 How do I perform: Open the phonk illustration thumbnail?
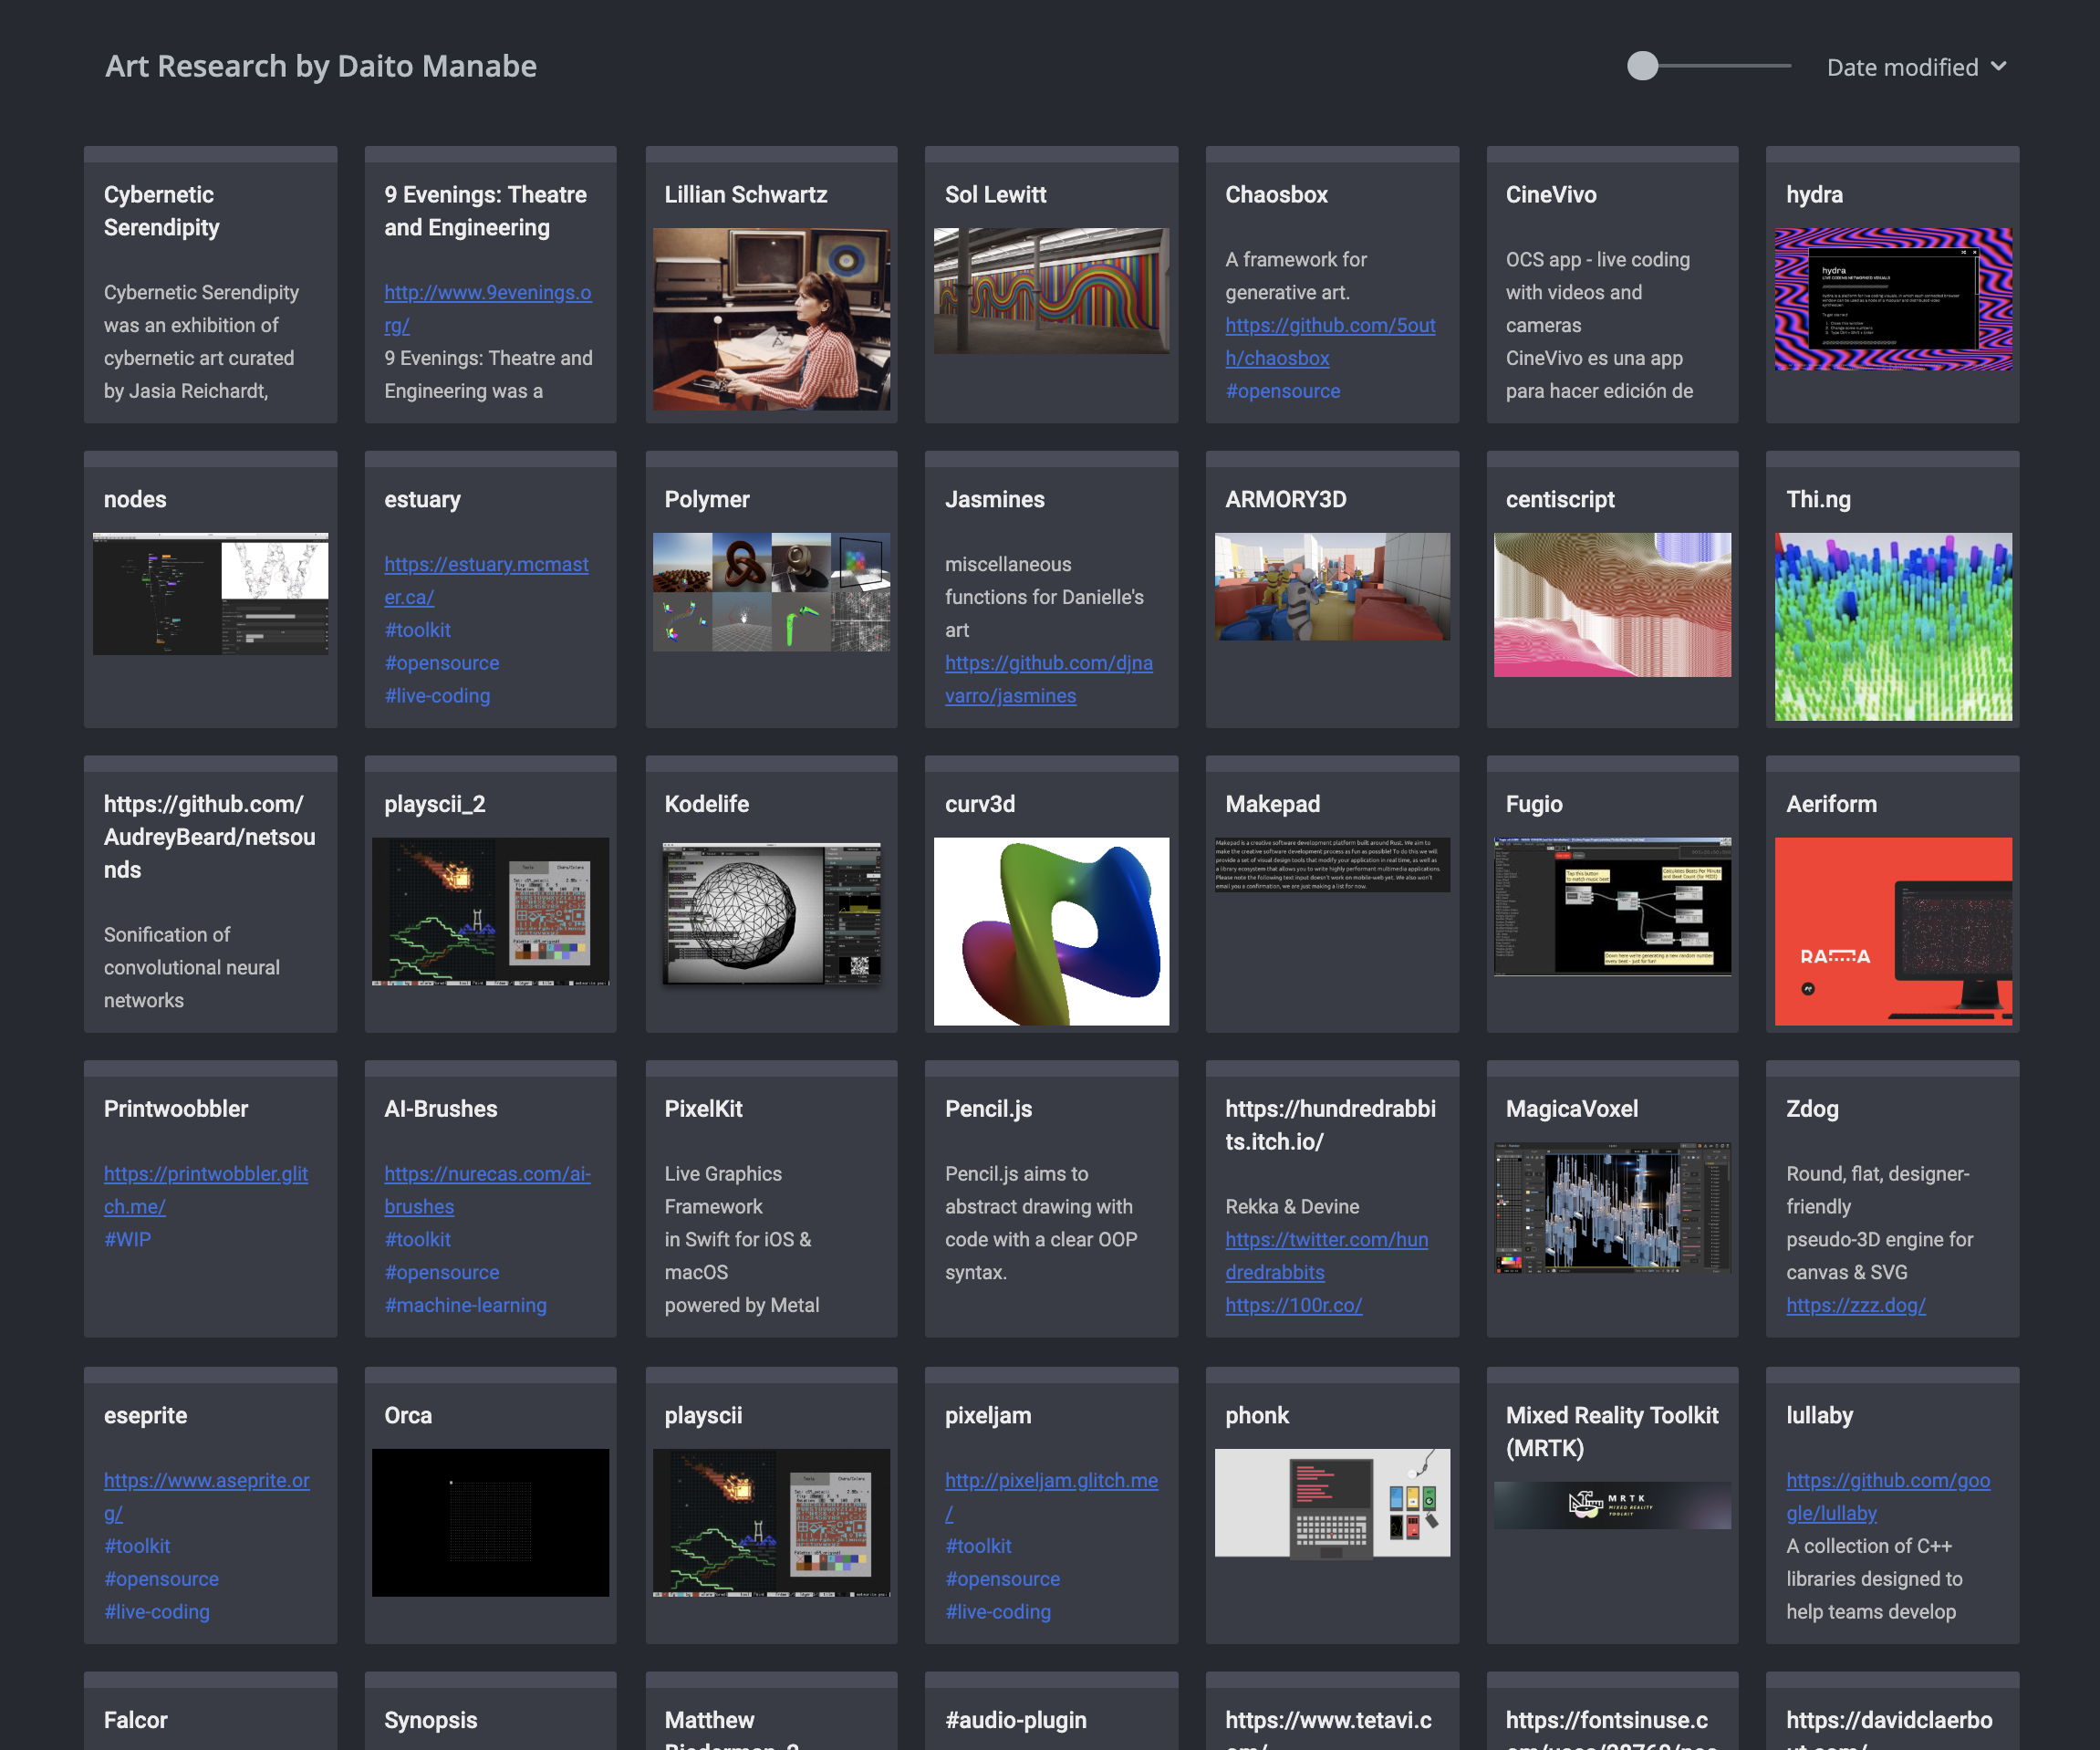1332,1503
